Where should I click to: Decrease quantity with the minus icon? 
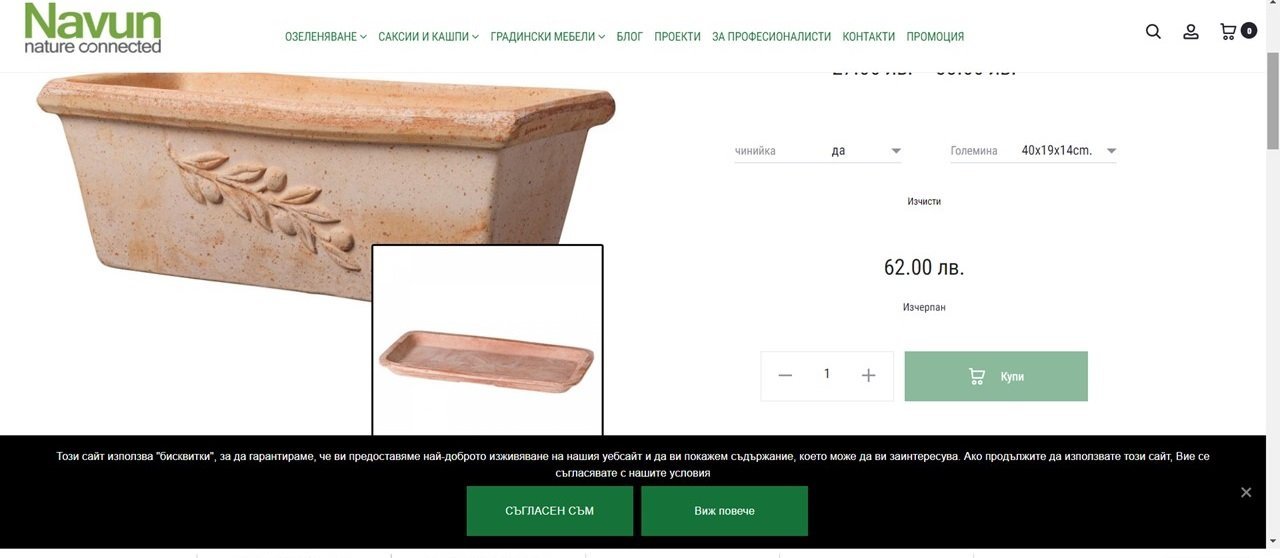pyautogui.click(x=785, y=375)
